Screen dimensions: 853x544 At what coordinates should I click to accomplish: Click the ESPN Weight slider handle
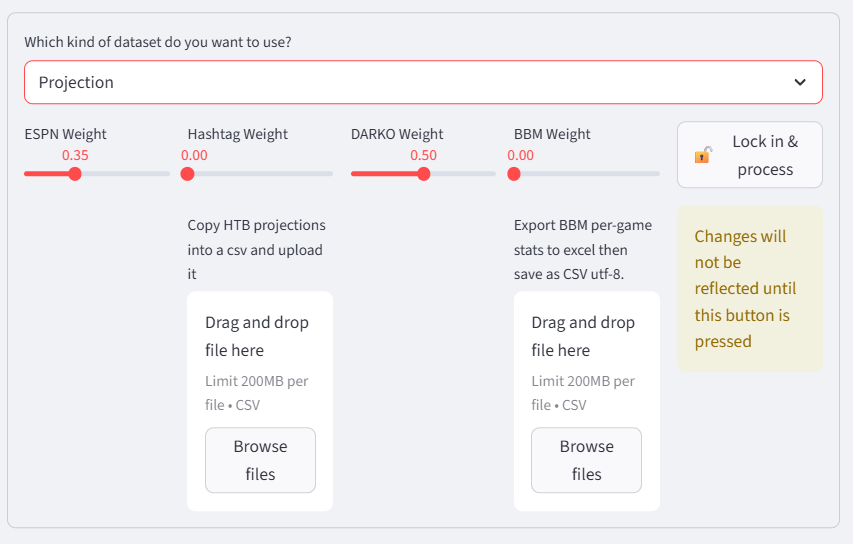click(75, 174)
